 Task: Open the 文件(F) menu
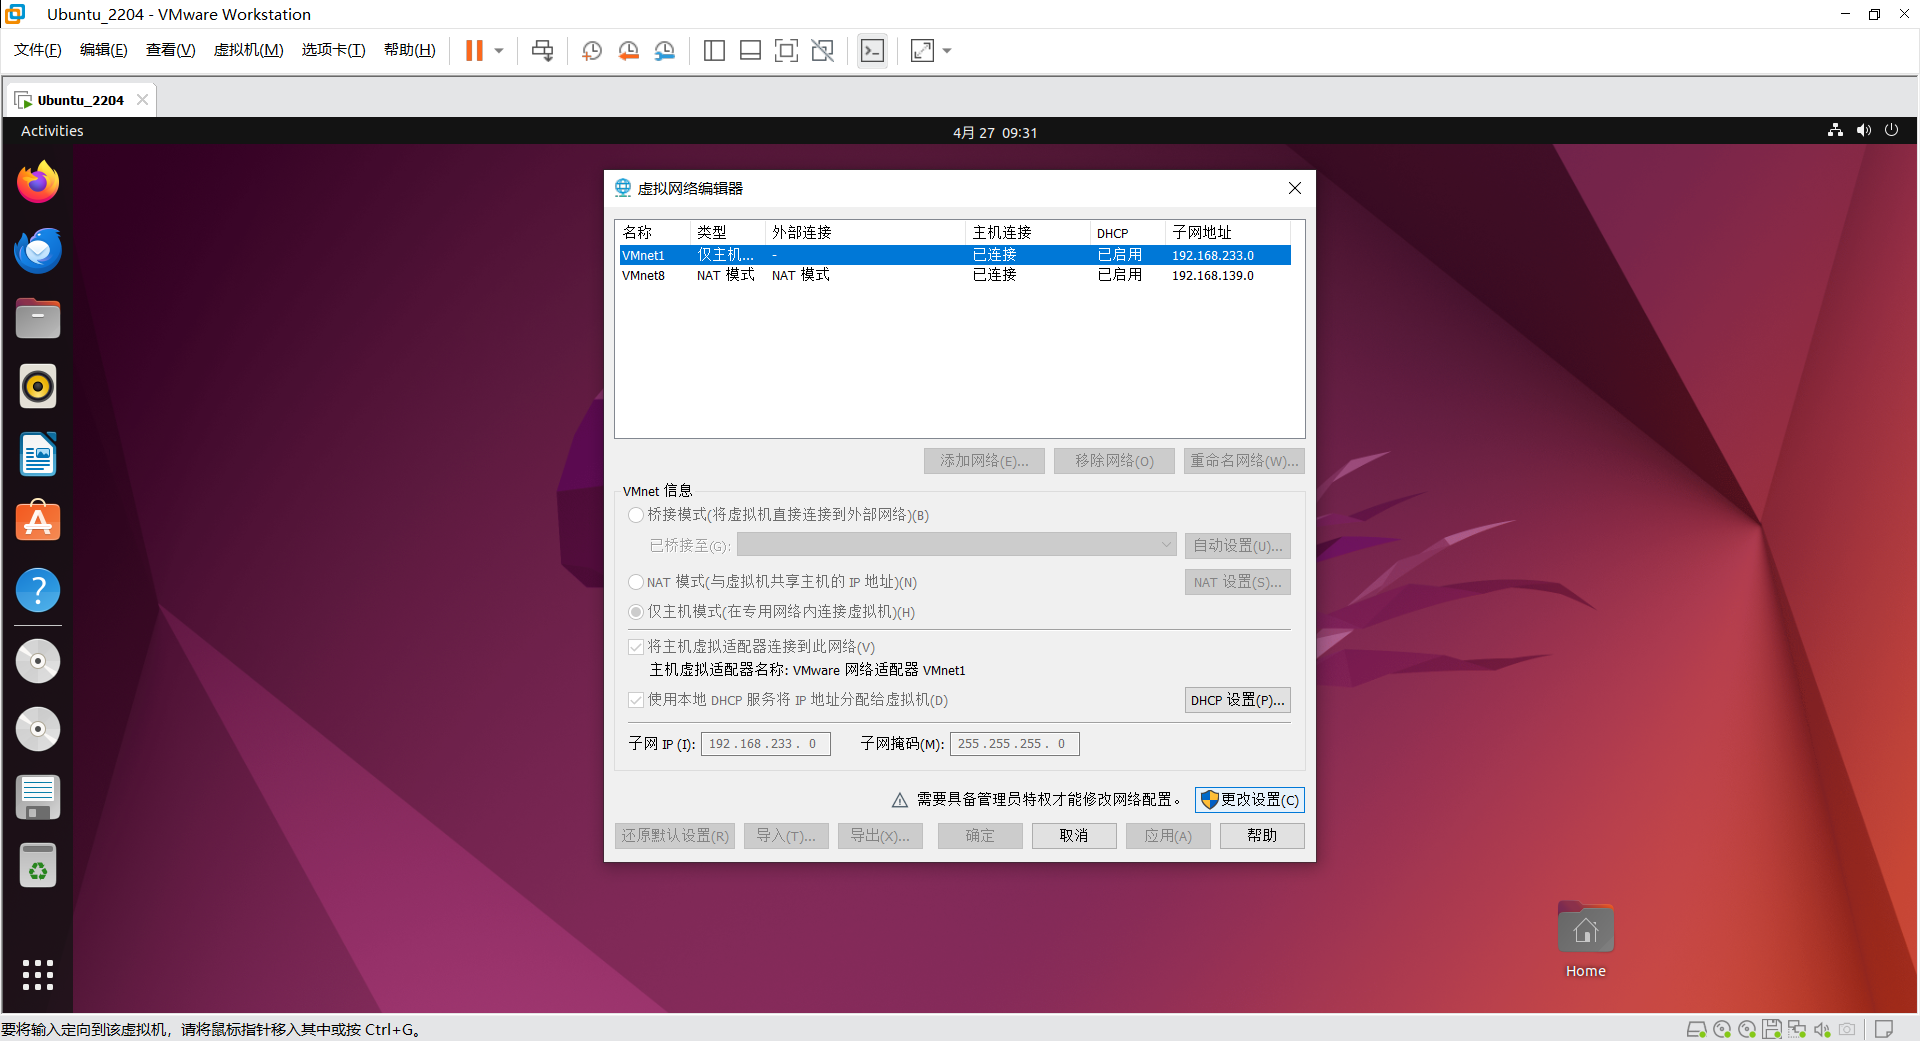pos(38,50)
